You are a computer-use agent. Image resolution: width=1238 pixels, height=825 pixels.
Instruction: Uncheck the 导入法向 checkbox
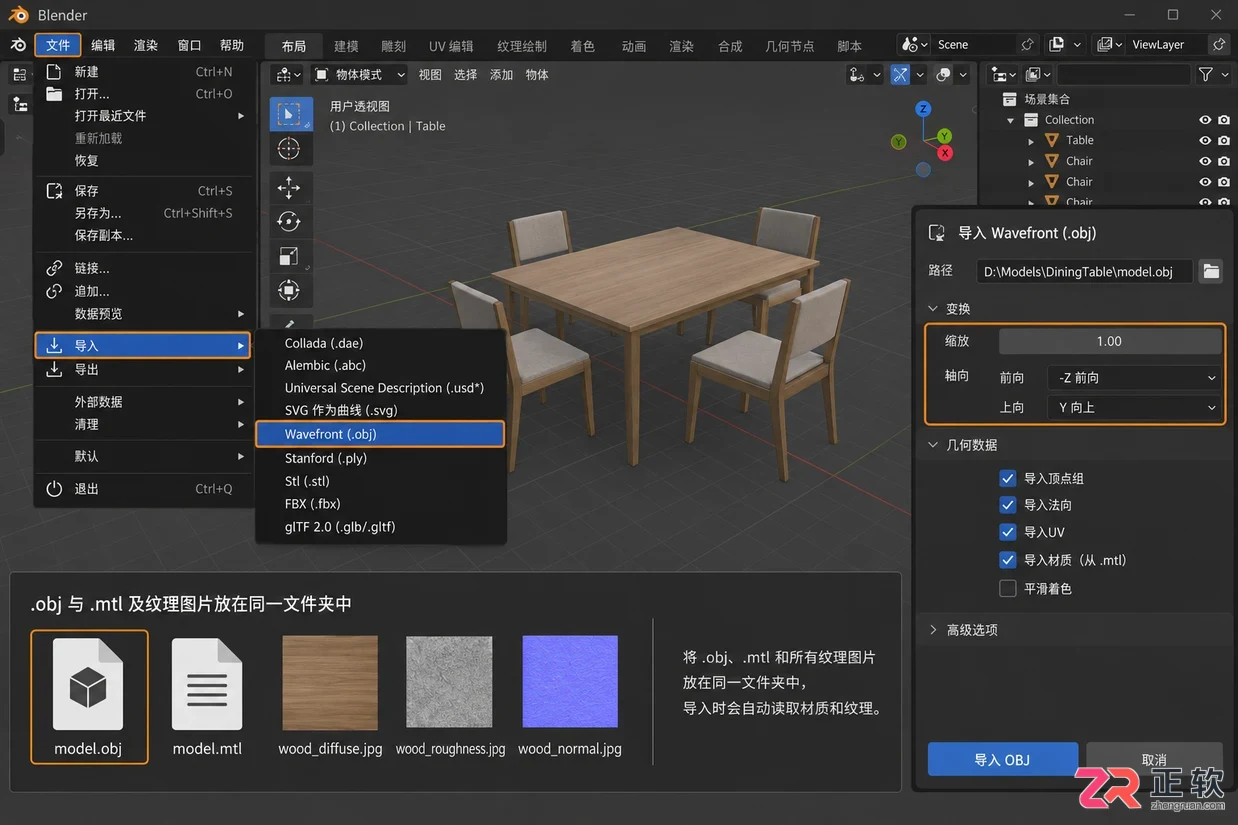pos(1008,505)
